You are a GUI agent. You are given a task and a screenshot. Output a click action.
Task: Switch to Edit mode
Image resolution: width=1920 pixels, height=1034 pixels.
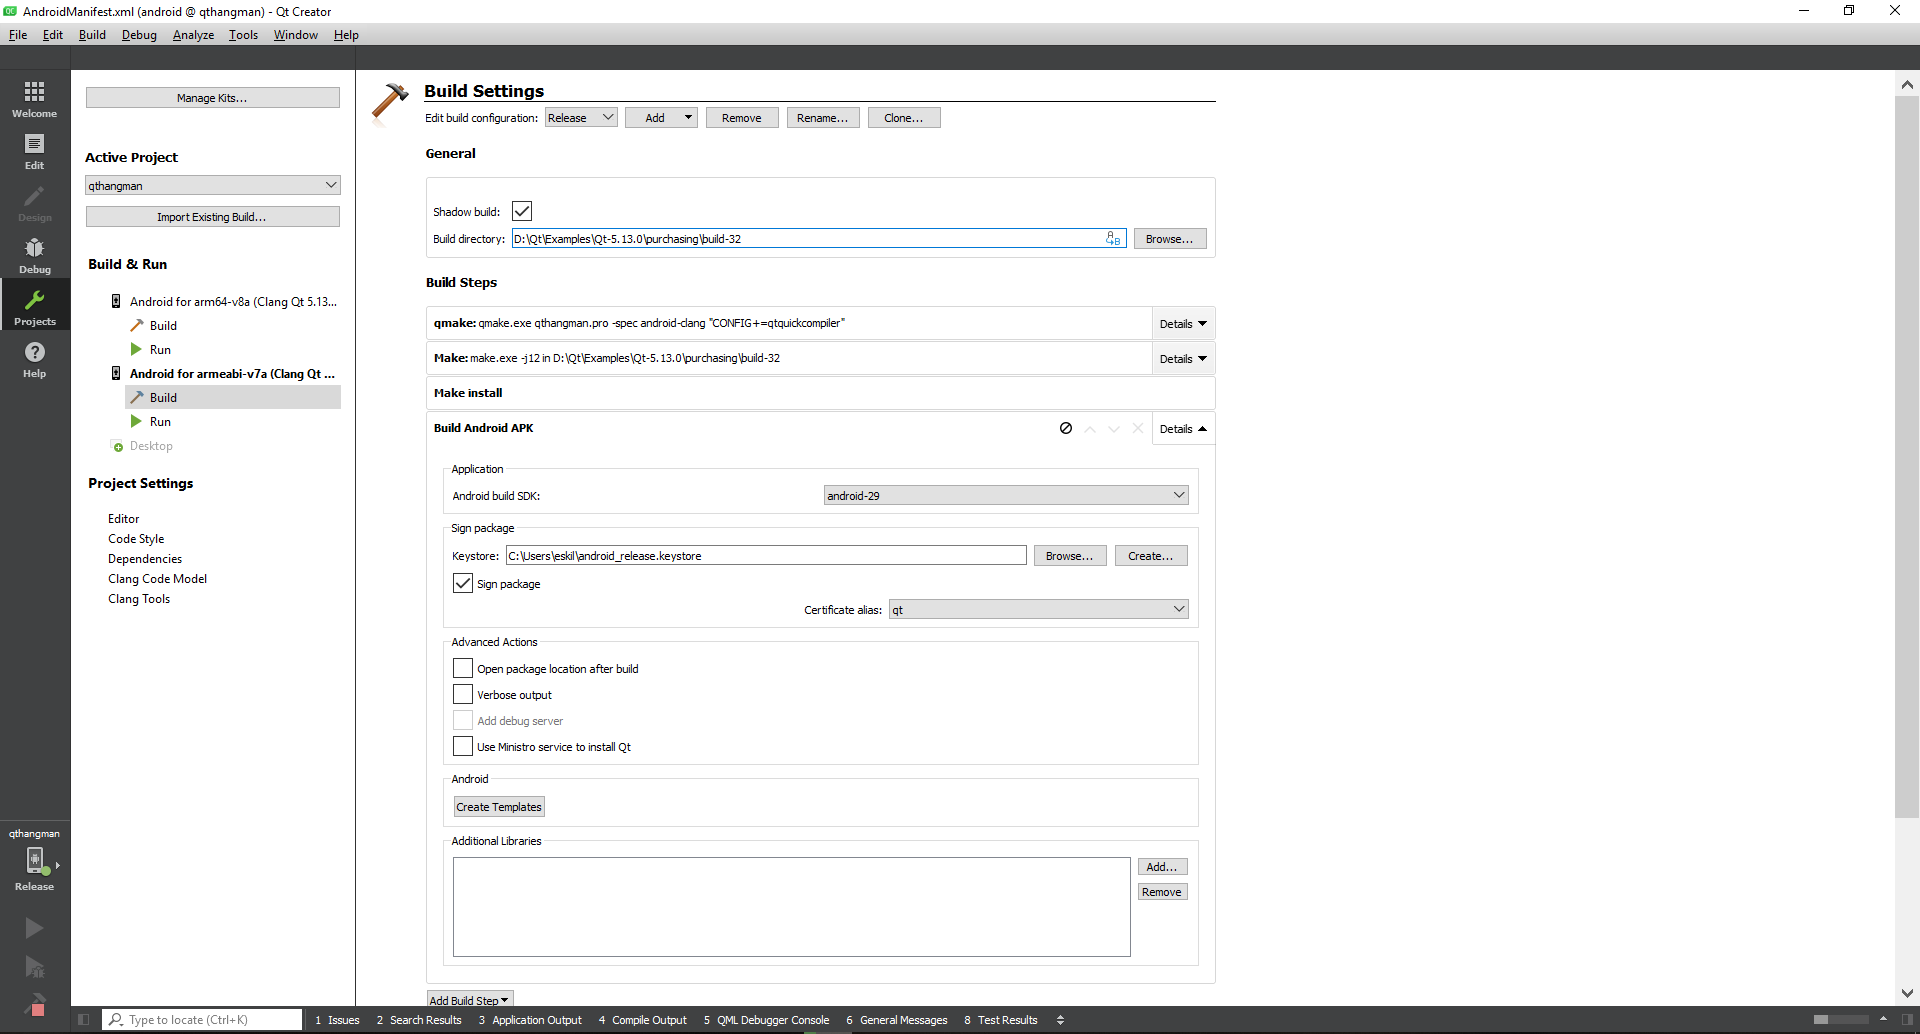(34, 151)
